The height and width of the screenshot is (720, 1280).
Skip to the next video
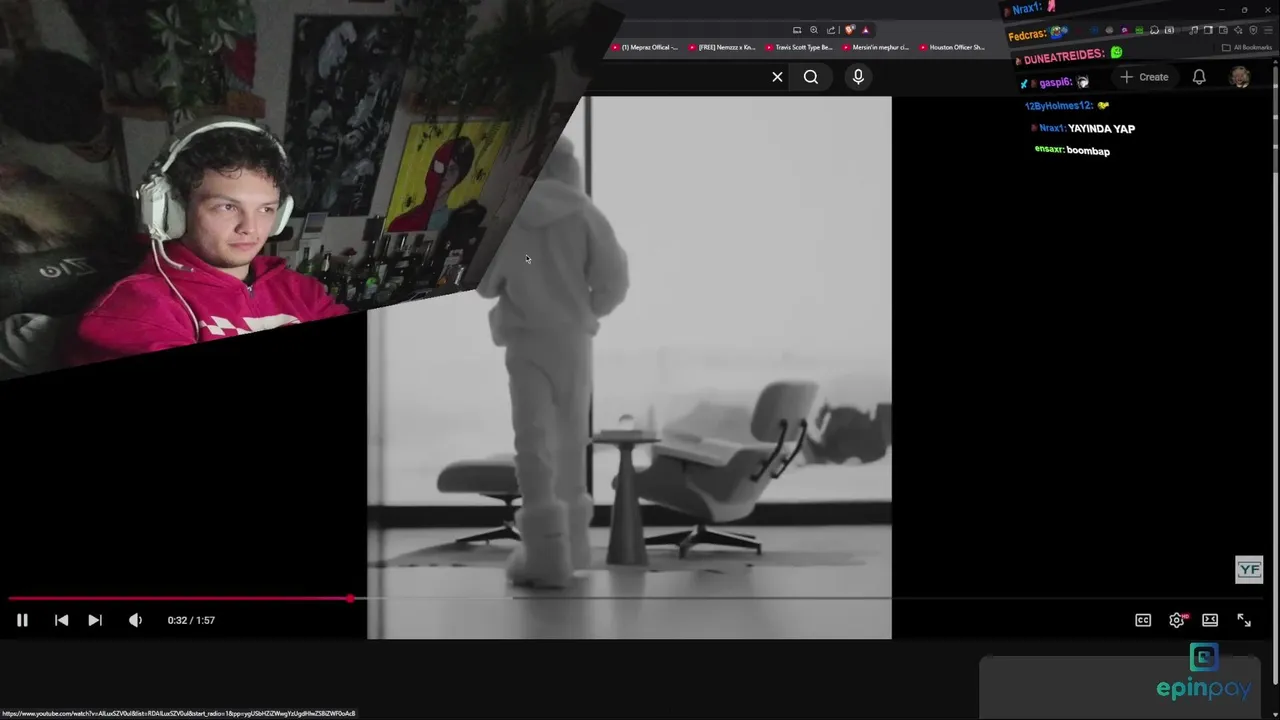[95, 620]
